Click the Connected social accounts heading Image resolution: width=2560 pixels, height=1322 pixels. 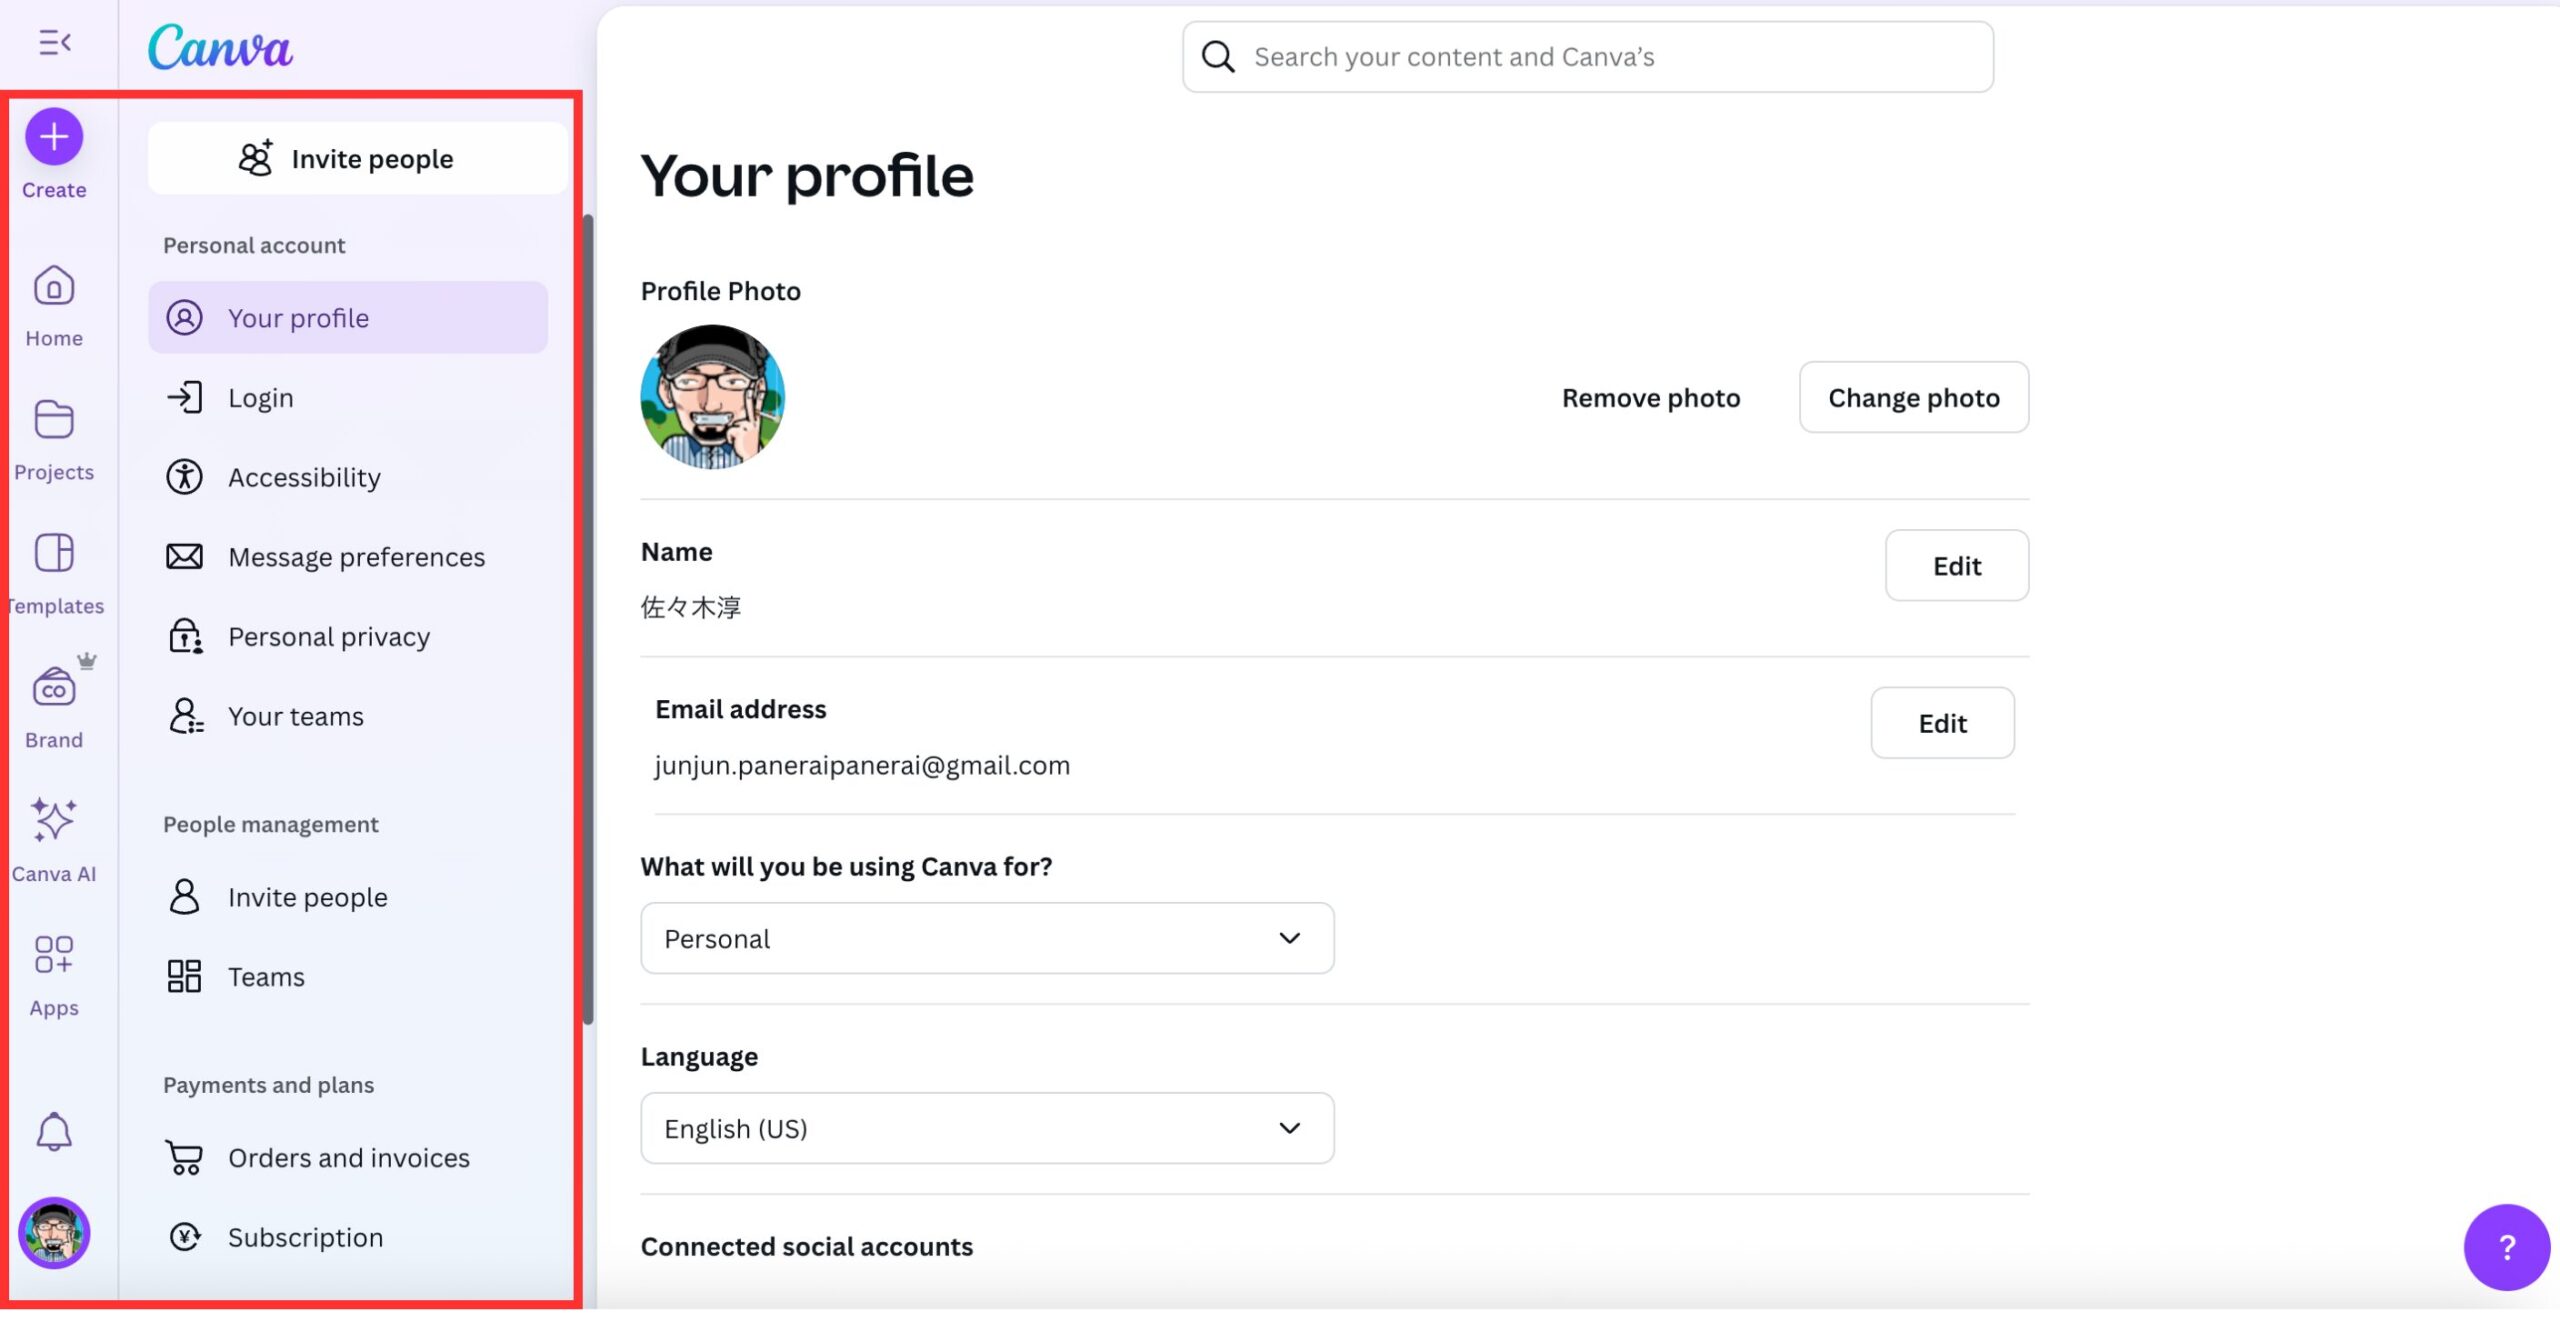tap(807, 1247)
